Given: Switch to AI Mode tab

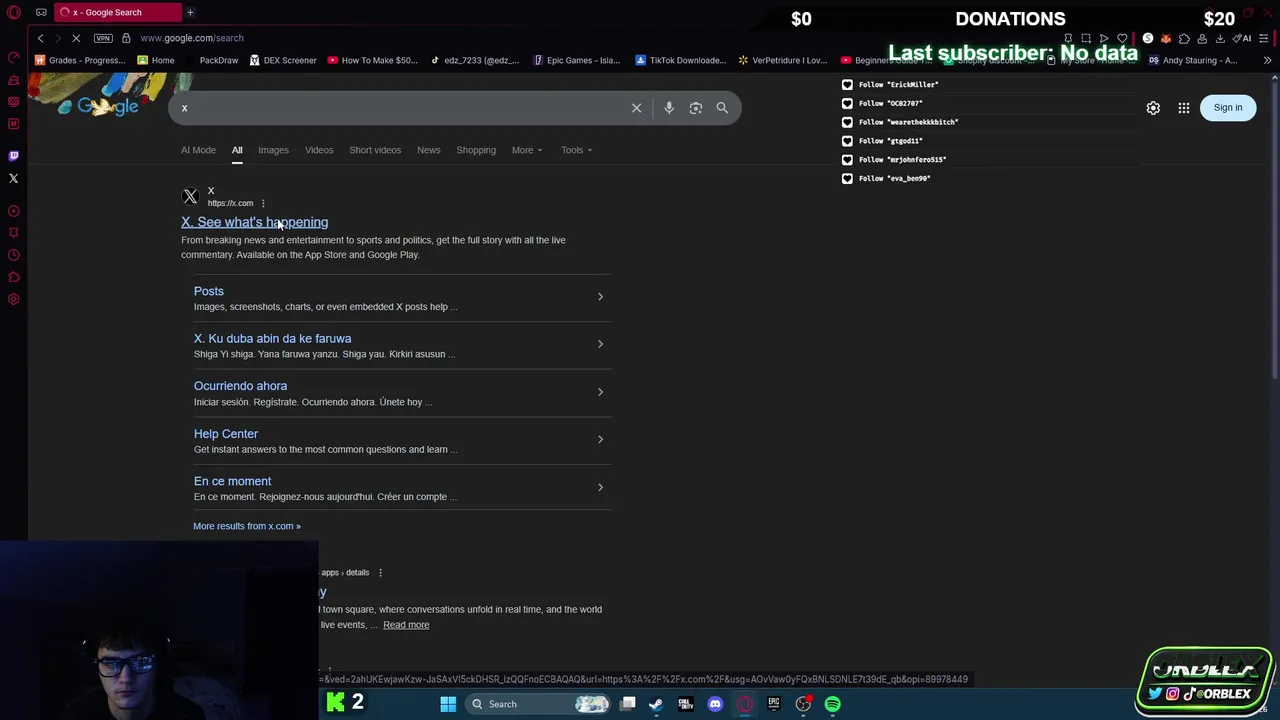Looking at the screenshot, I should 198,150.
